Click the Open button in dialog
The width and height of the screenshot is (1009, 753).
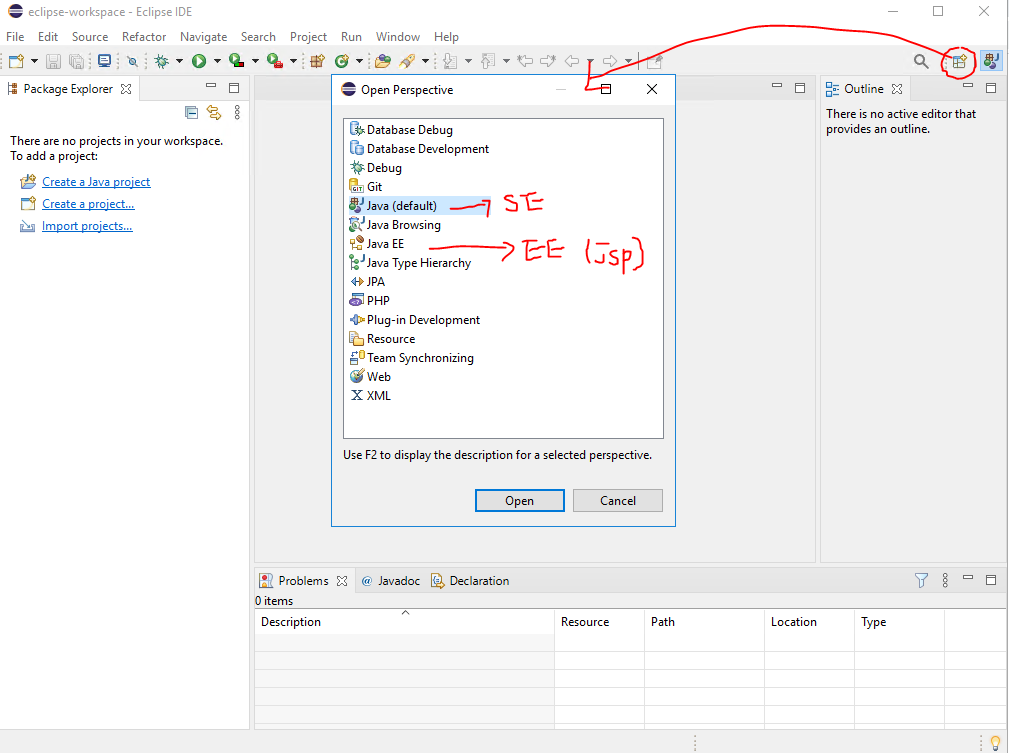tap(519, 501)
